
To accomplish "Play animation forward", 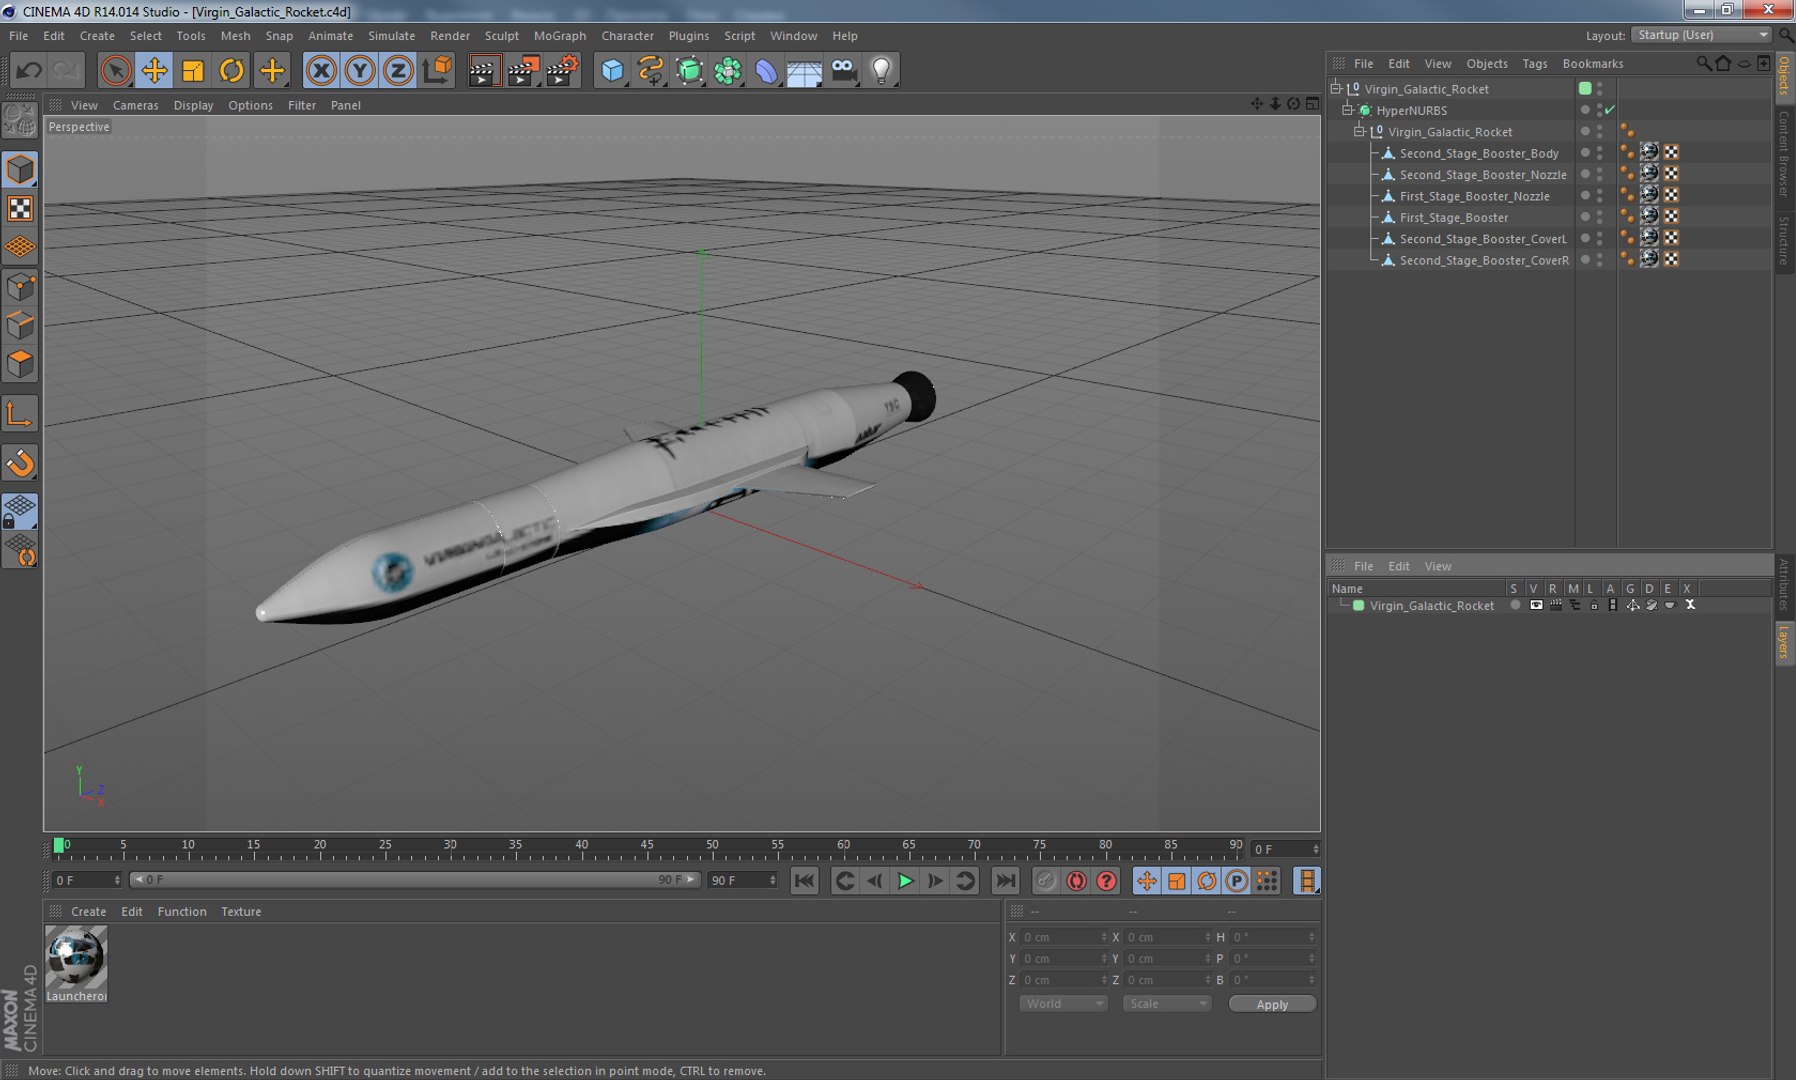I will pyautogui.click(x=905, y=881).
